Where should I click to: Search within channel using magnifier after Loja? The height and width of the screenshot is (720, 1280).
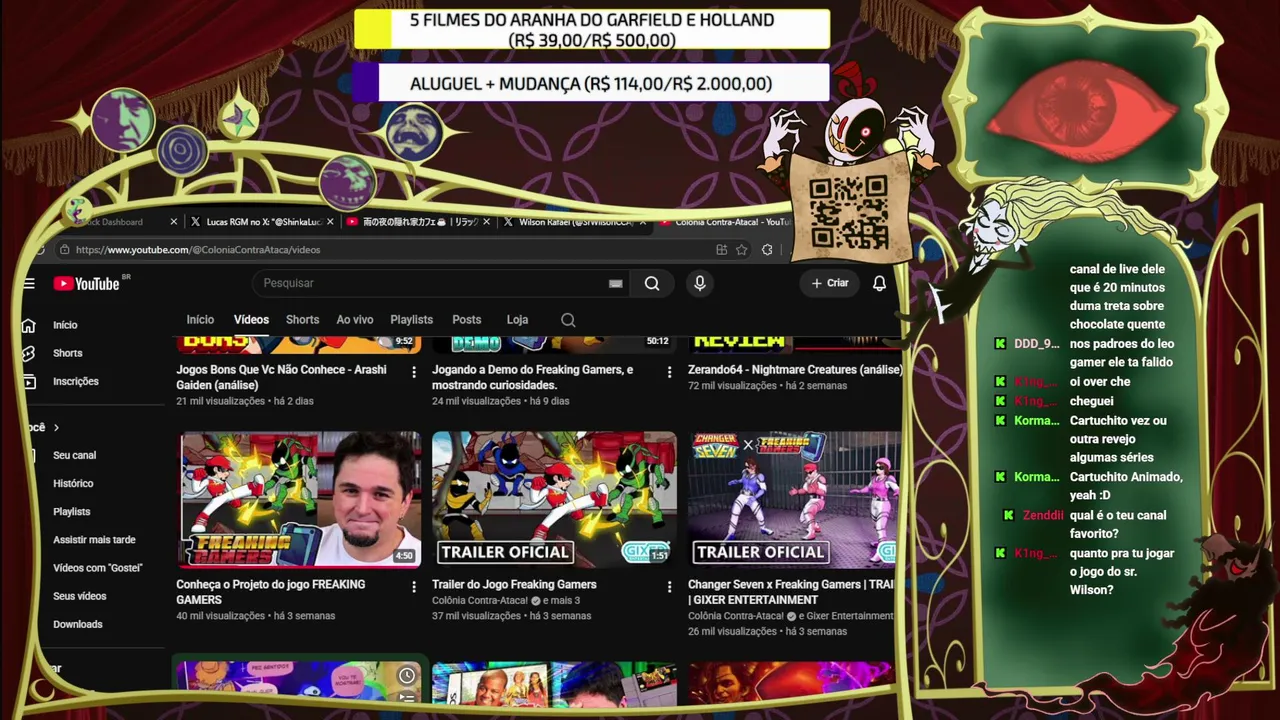[568, 320]
